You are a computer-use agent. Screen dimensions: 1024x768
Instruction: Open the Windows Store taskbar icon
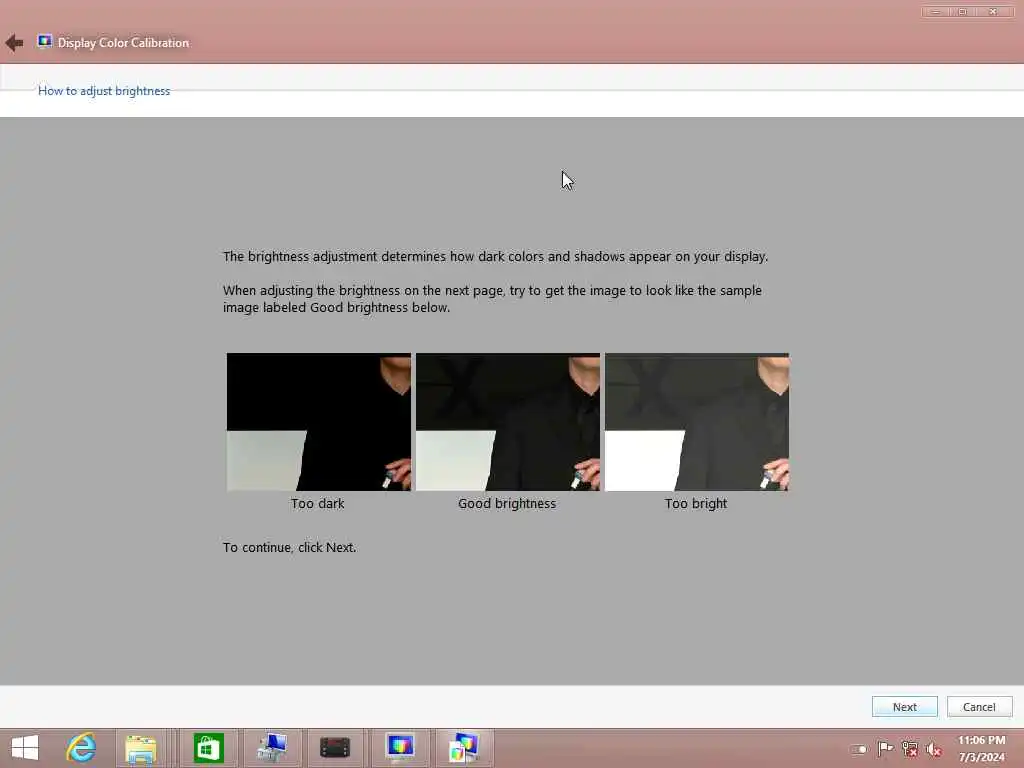click(208, 748)
